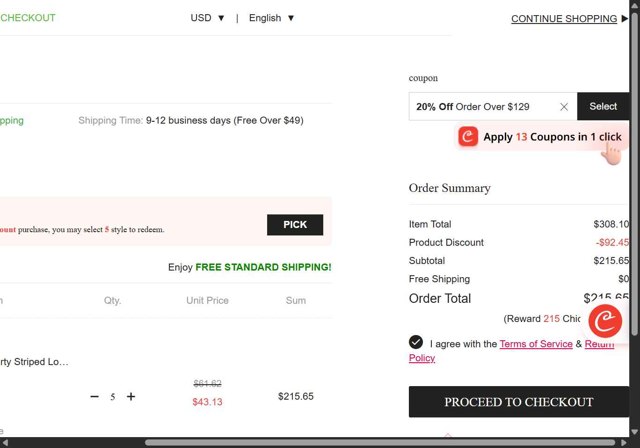Click the $43.13 discounted unit price
The height and width of the screenshot is (448, 640).
[x=207, y=402]
